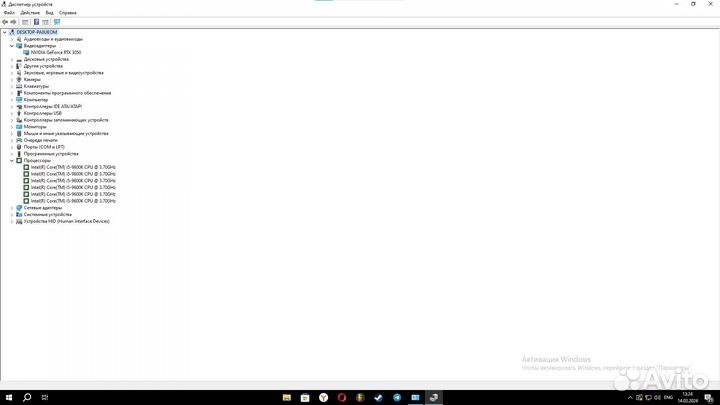Click the Клавиатуры keyboard icon
This screenshot has width=720, height=405.
(19, 86)
